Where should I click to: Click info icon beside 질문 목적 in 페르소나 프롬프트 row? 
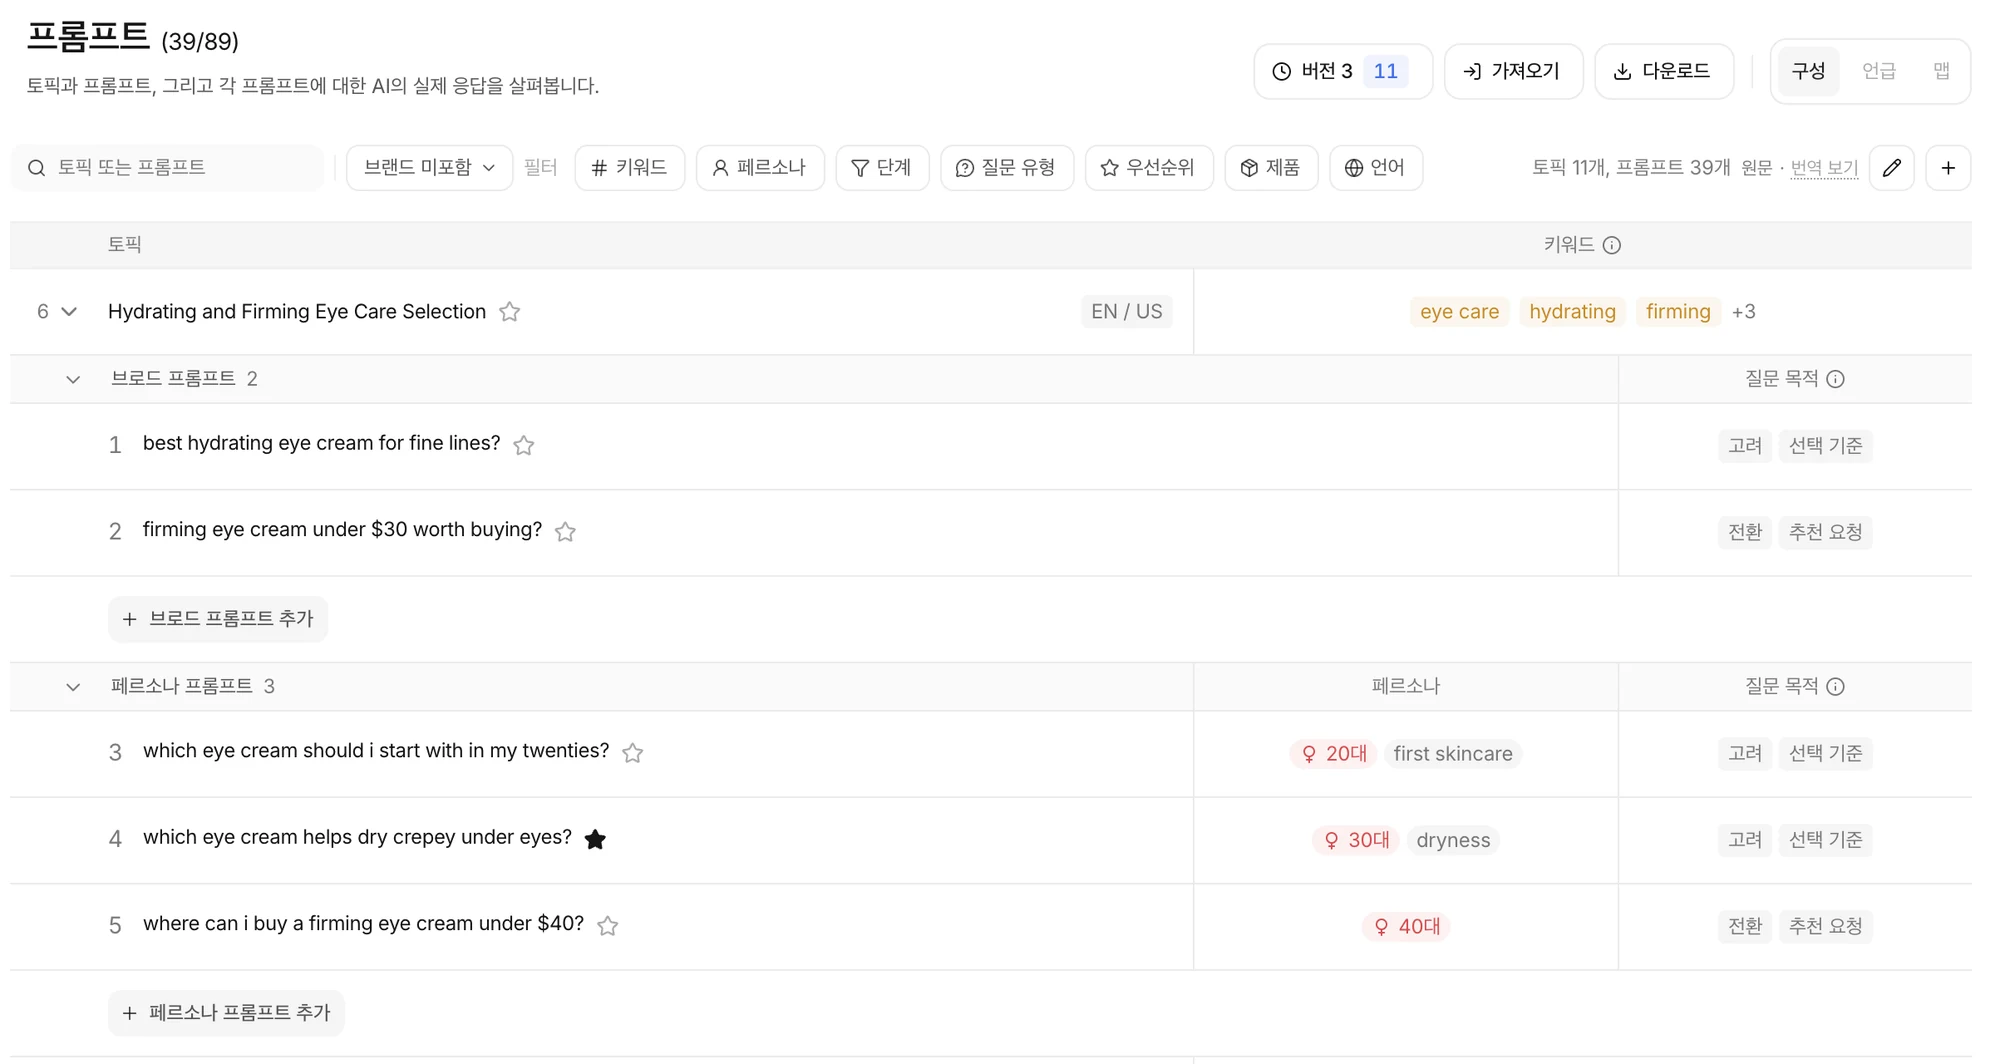[x=1835, y=687]
